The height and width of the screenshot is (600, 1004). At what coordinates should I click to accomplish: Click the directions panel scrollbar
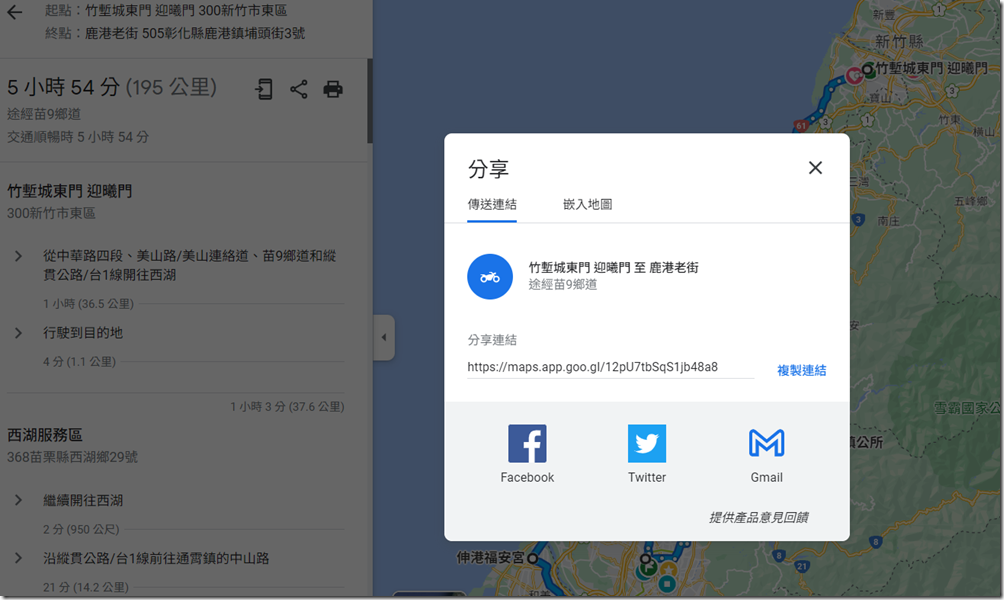[369, 100]
